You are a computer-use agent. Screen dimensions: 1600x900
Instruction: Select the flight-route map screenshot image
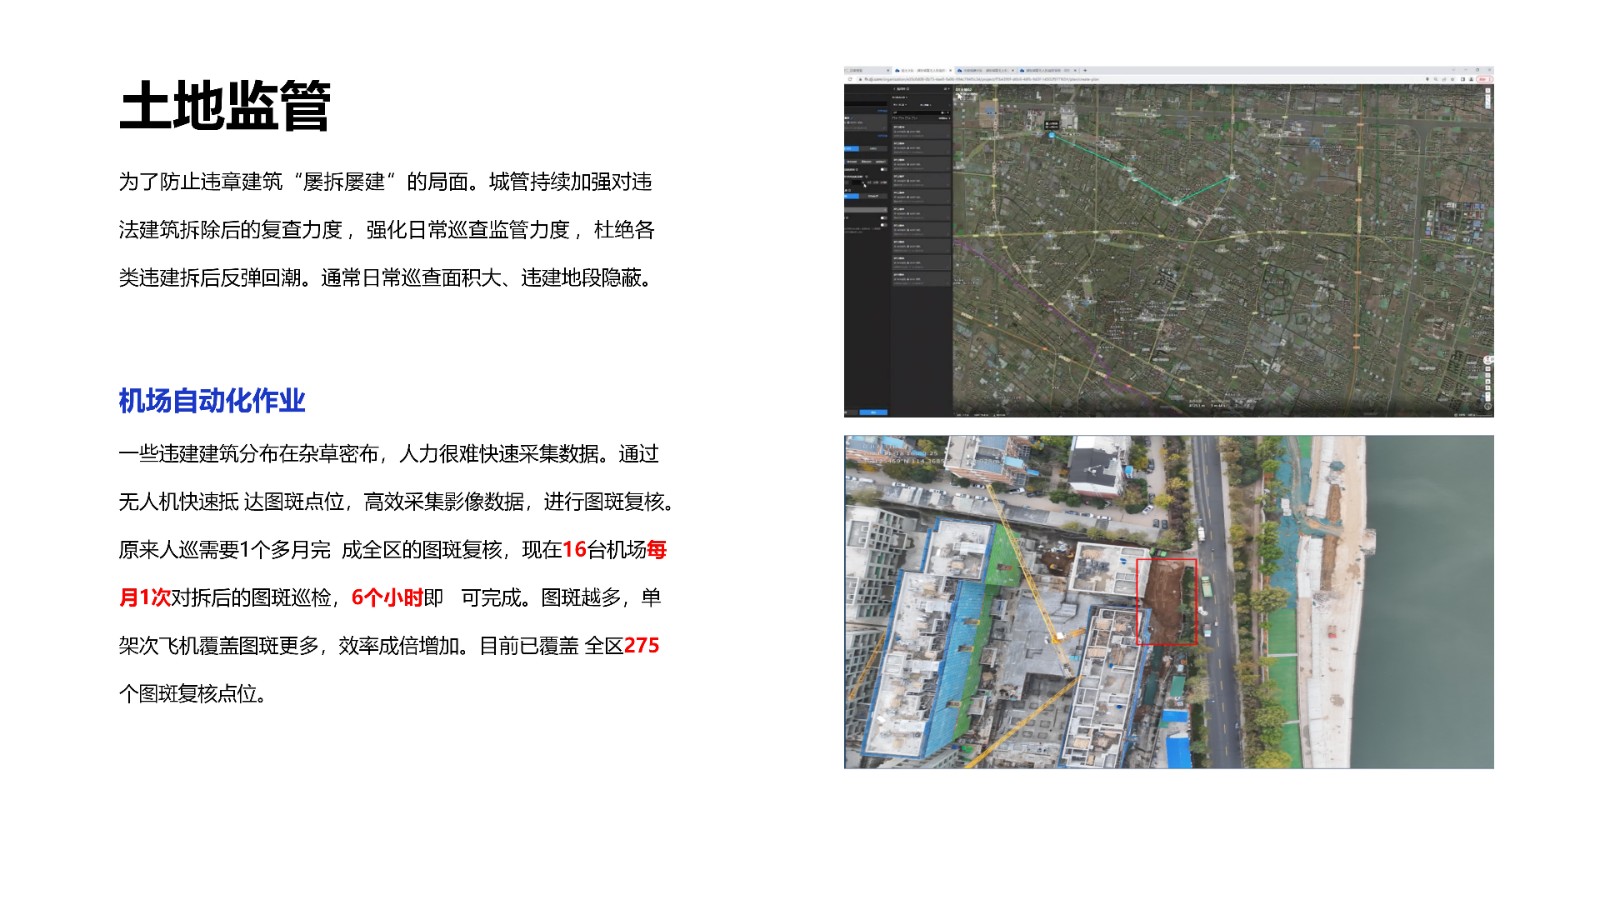pyautogui.click(x=1169, y=242)
